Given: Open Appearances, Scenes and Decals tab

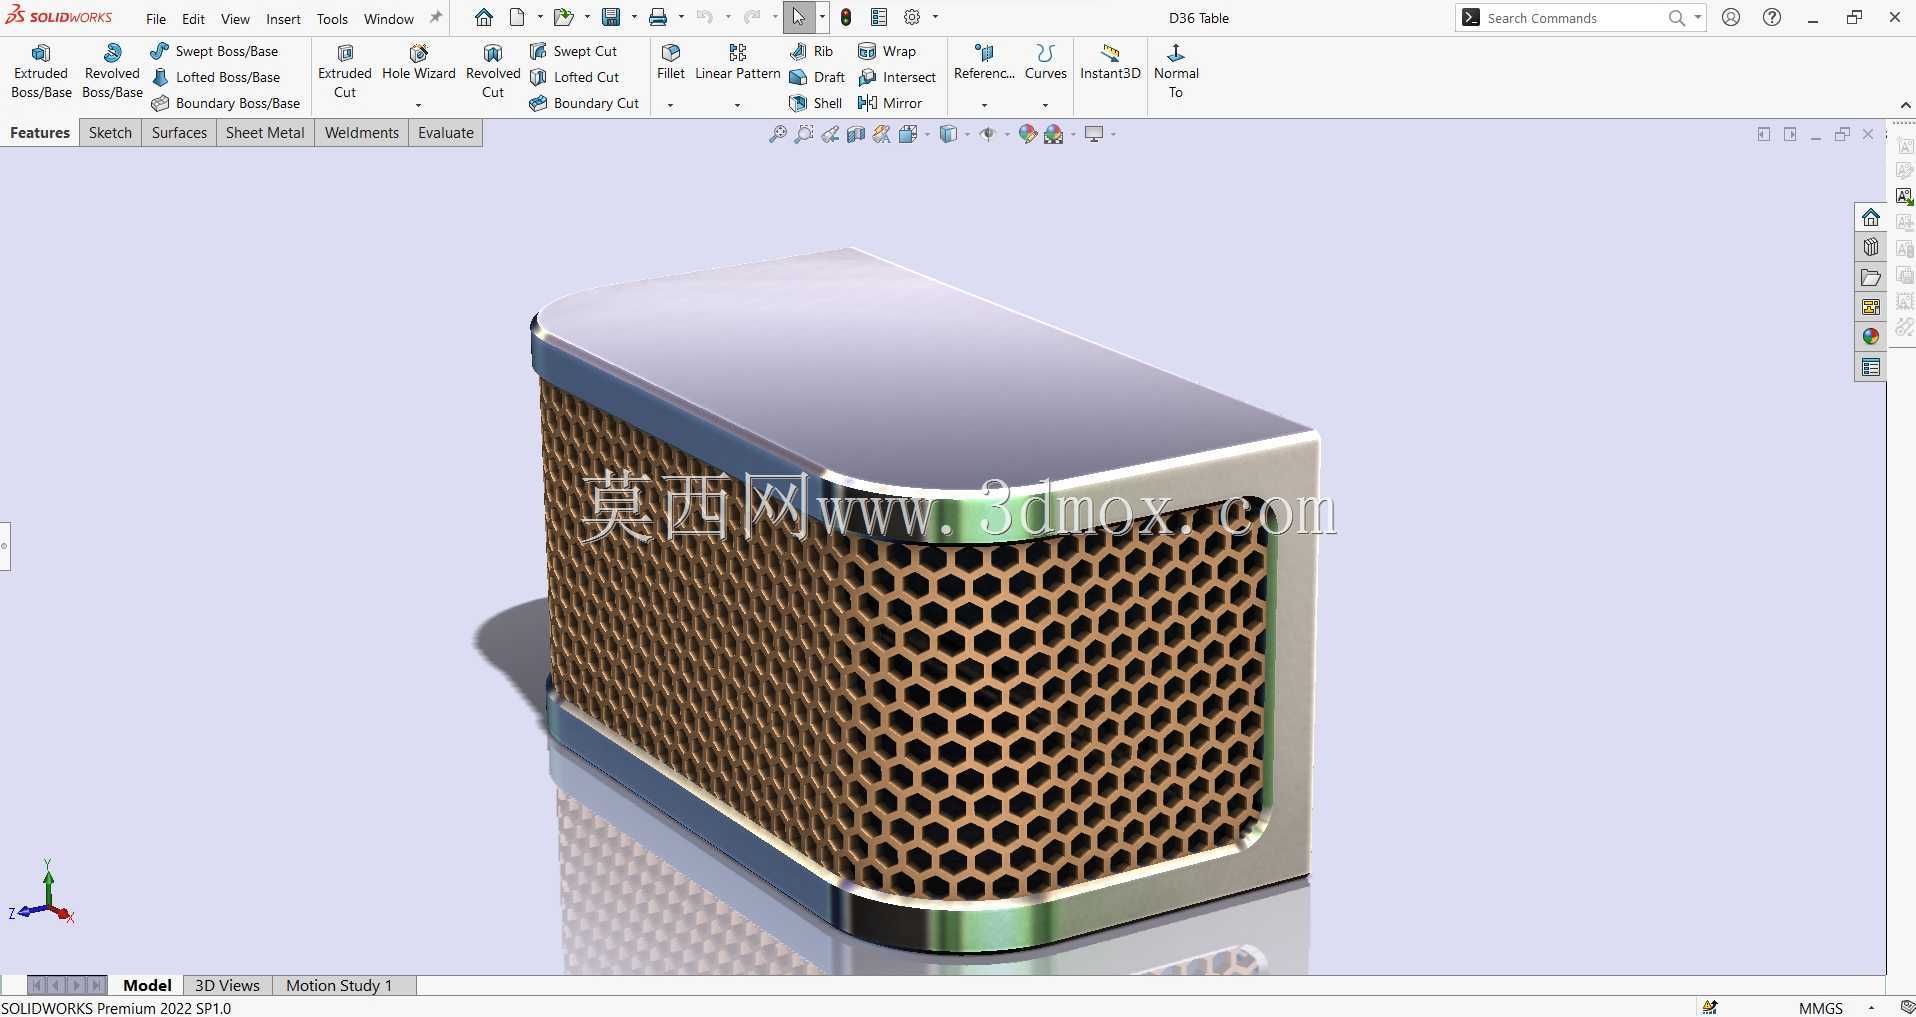Looking at the screenshot, I should [1870, 337].
